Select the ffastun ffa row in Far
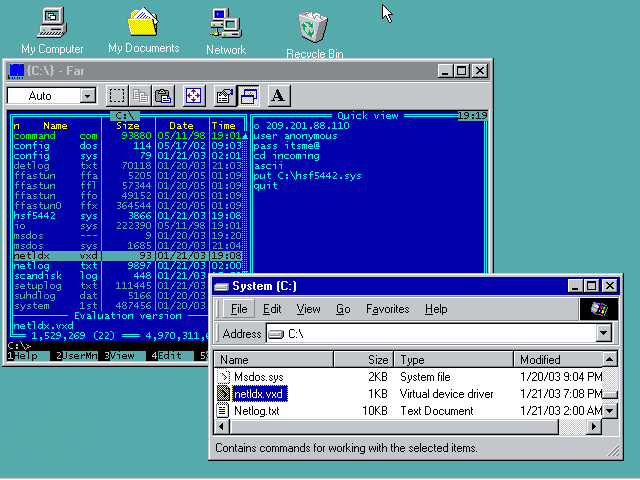 point(127,176)
